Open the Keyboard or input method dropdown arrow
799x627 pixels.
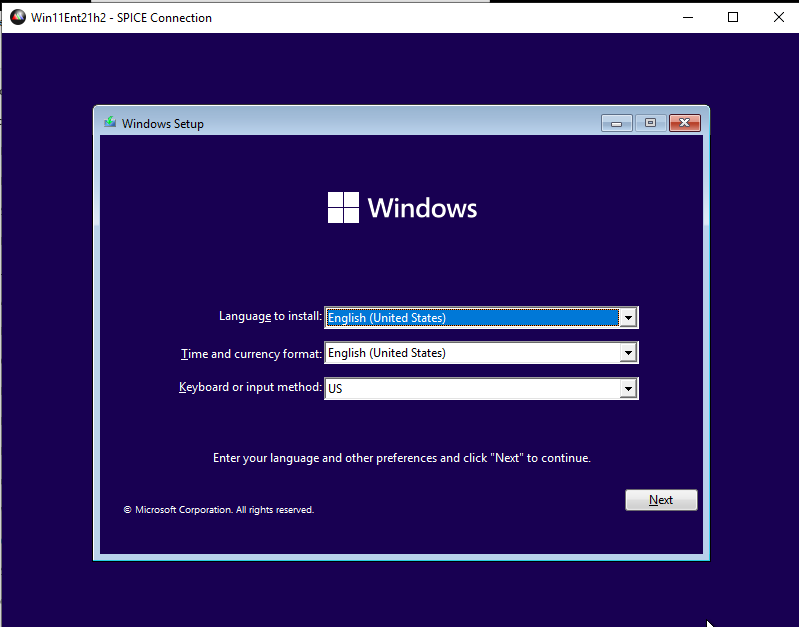tap(628, 388)
